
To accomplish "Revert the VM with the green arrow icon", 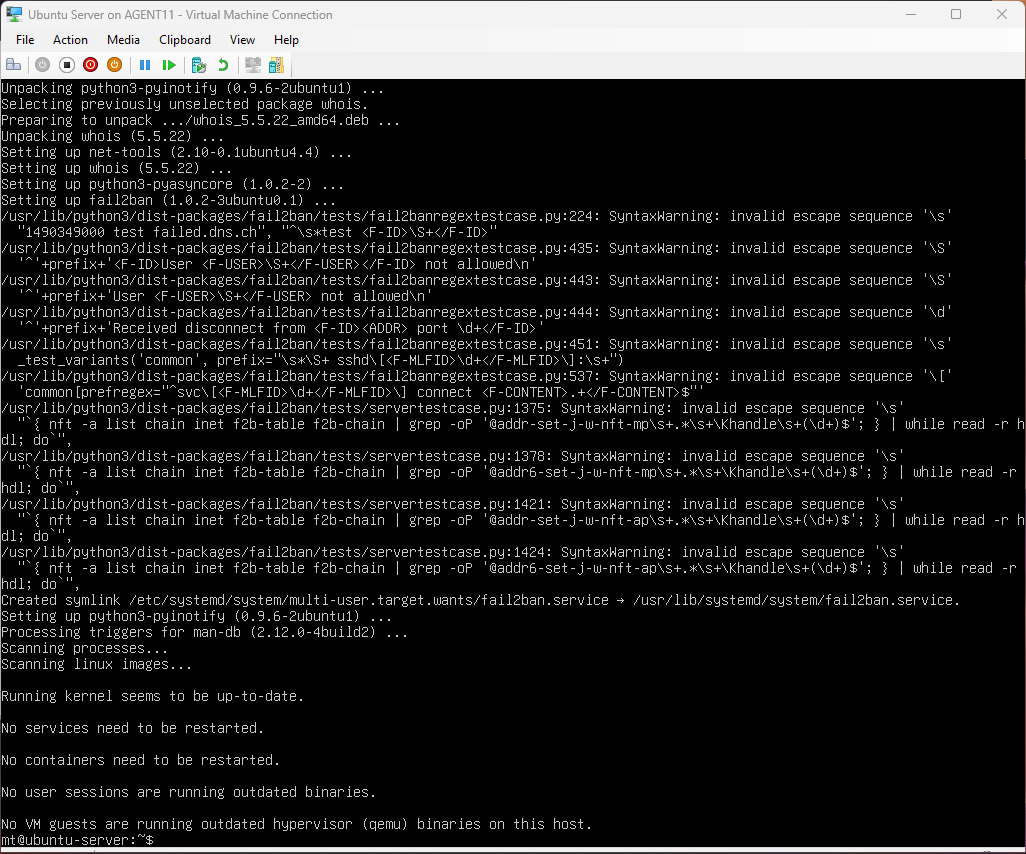I will (223, 65).
